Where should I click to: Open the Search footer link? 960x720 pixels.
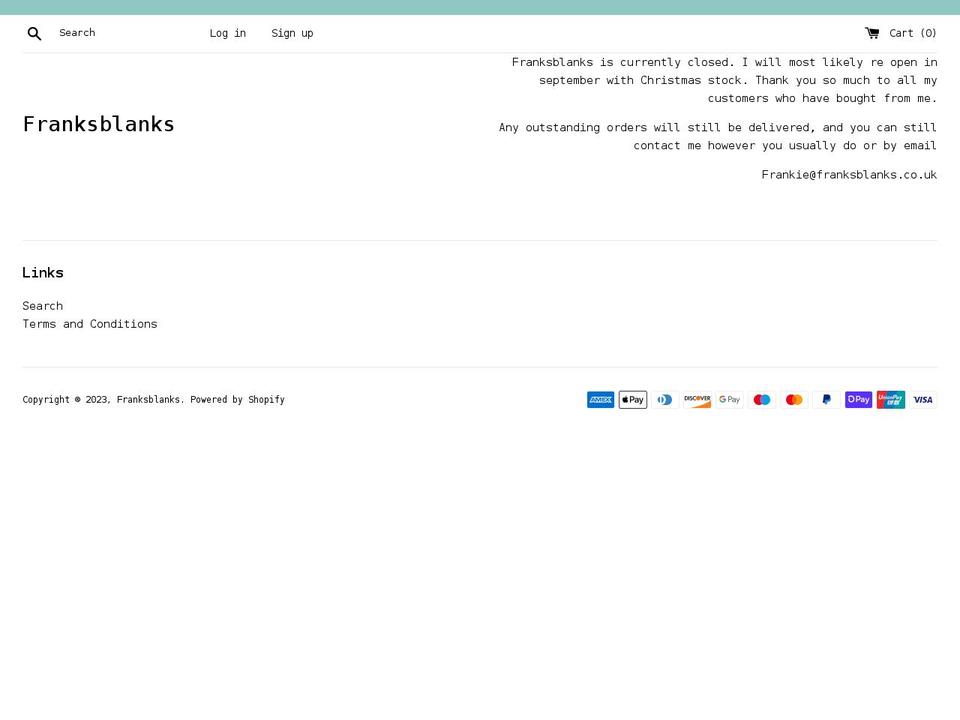point(42,306)
